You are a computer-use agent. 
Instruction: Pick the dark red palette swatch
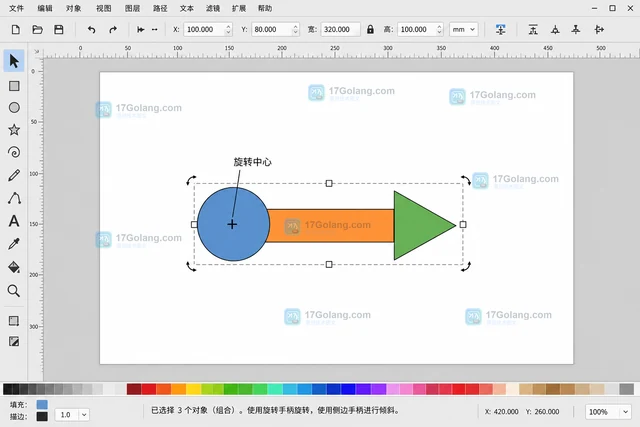134,389
